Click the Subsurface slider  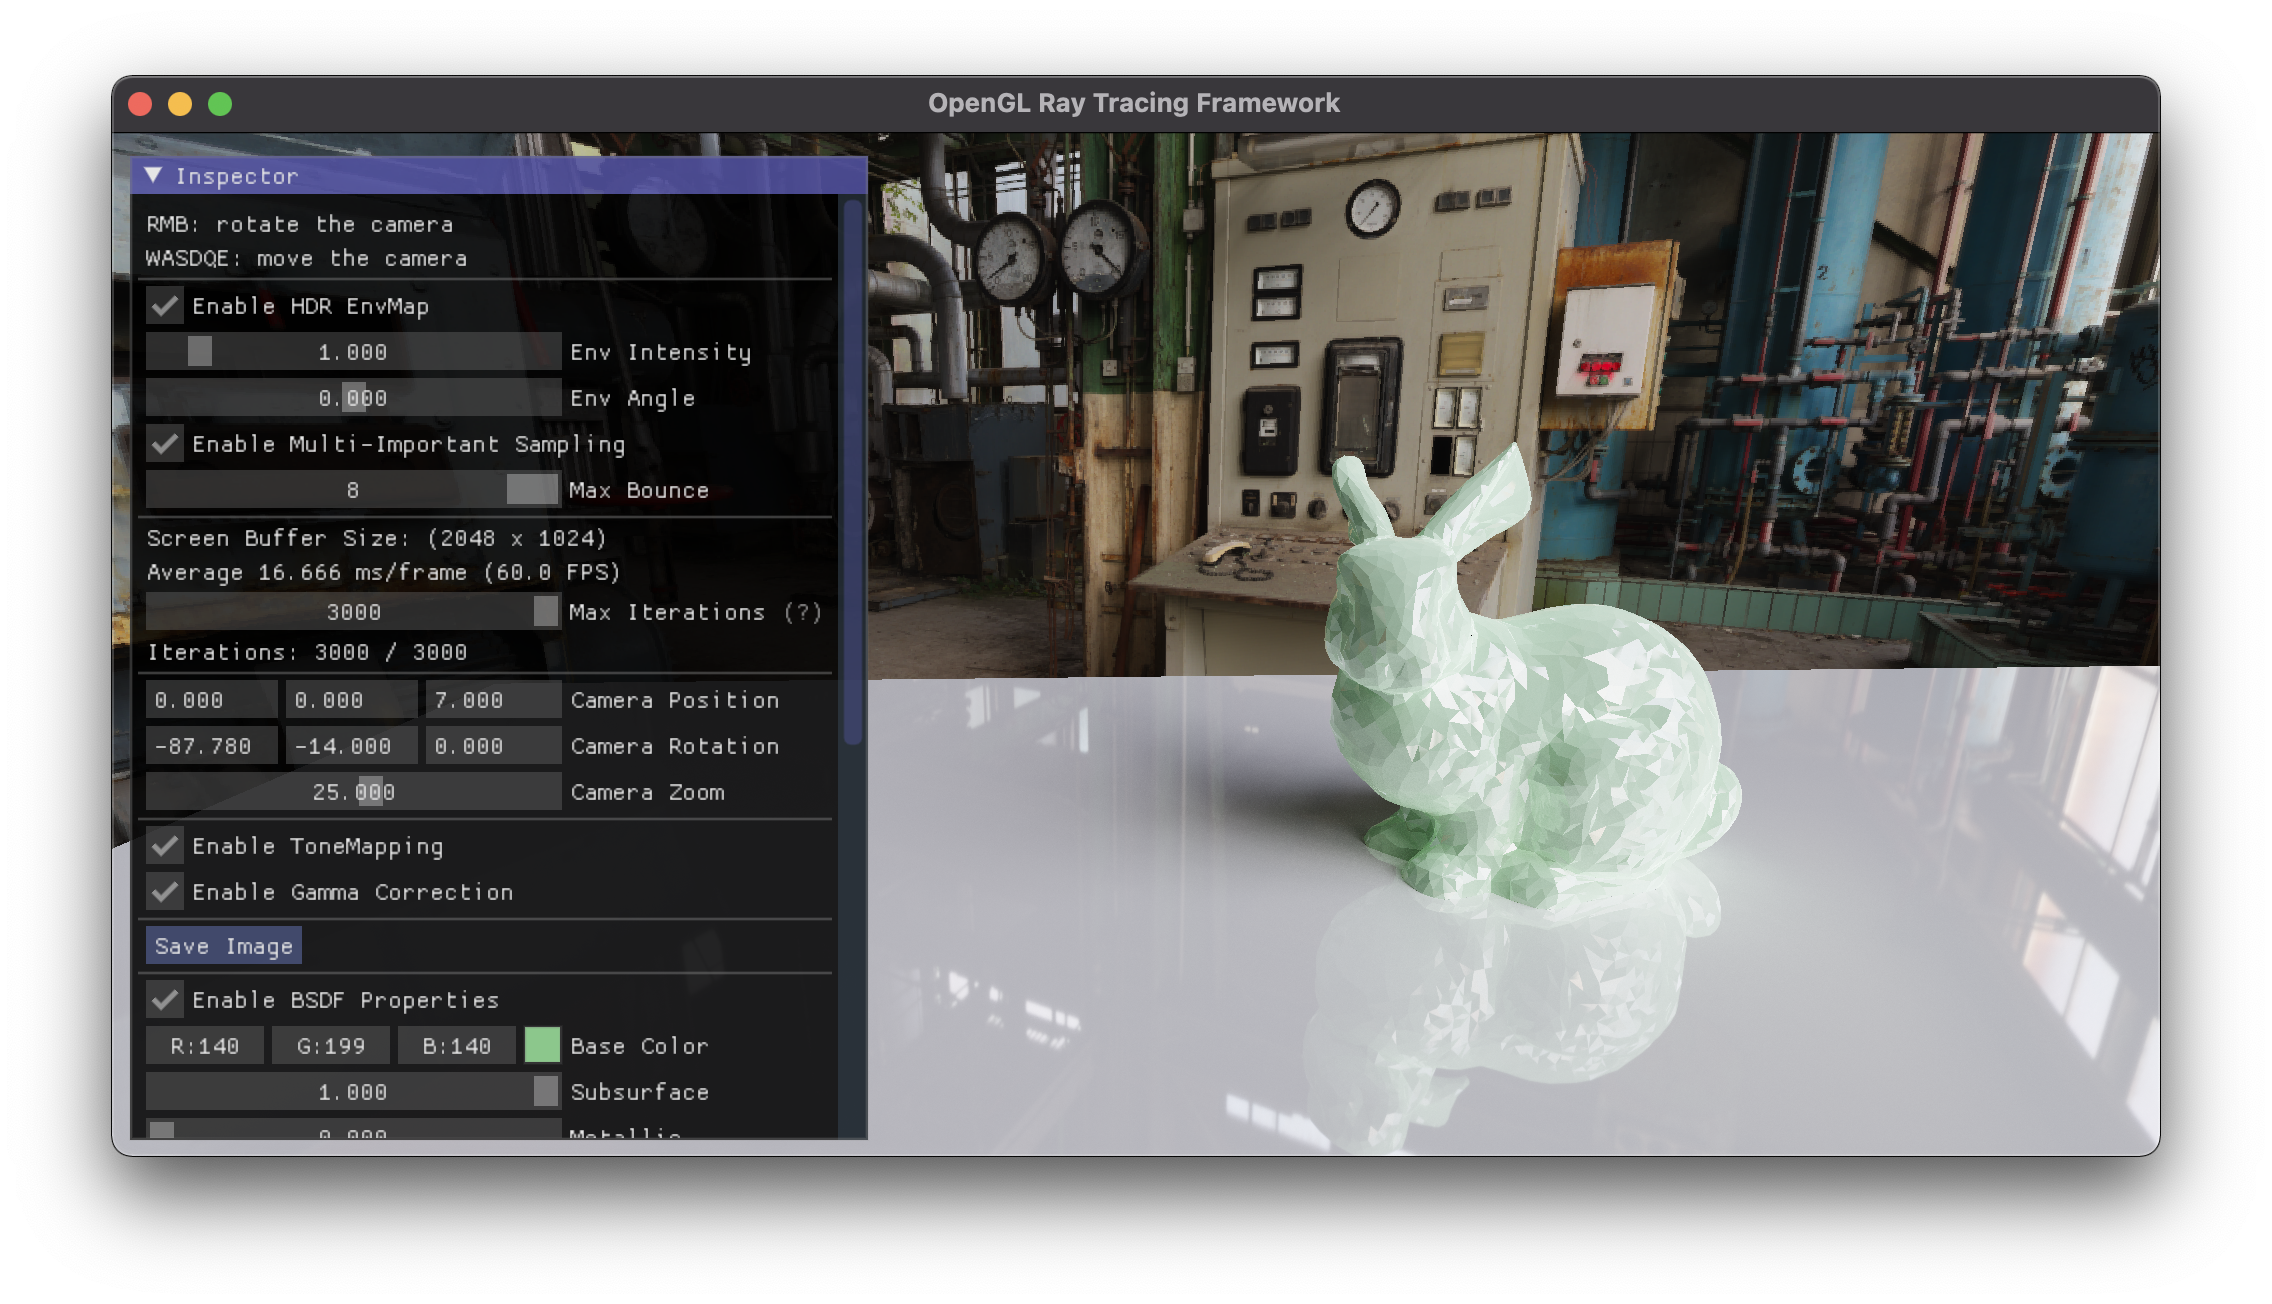(x=353, y=1091)
